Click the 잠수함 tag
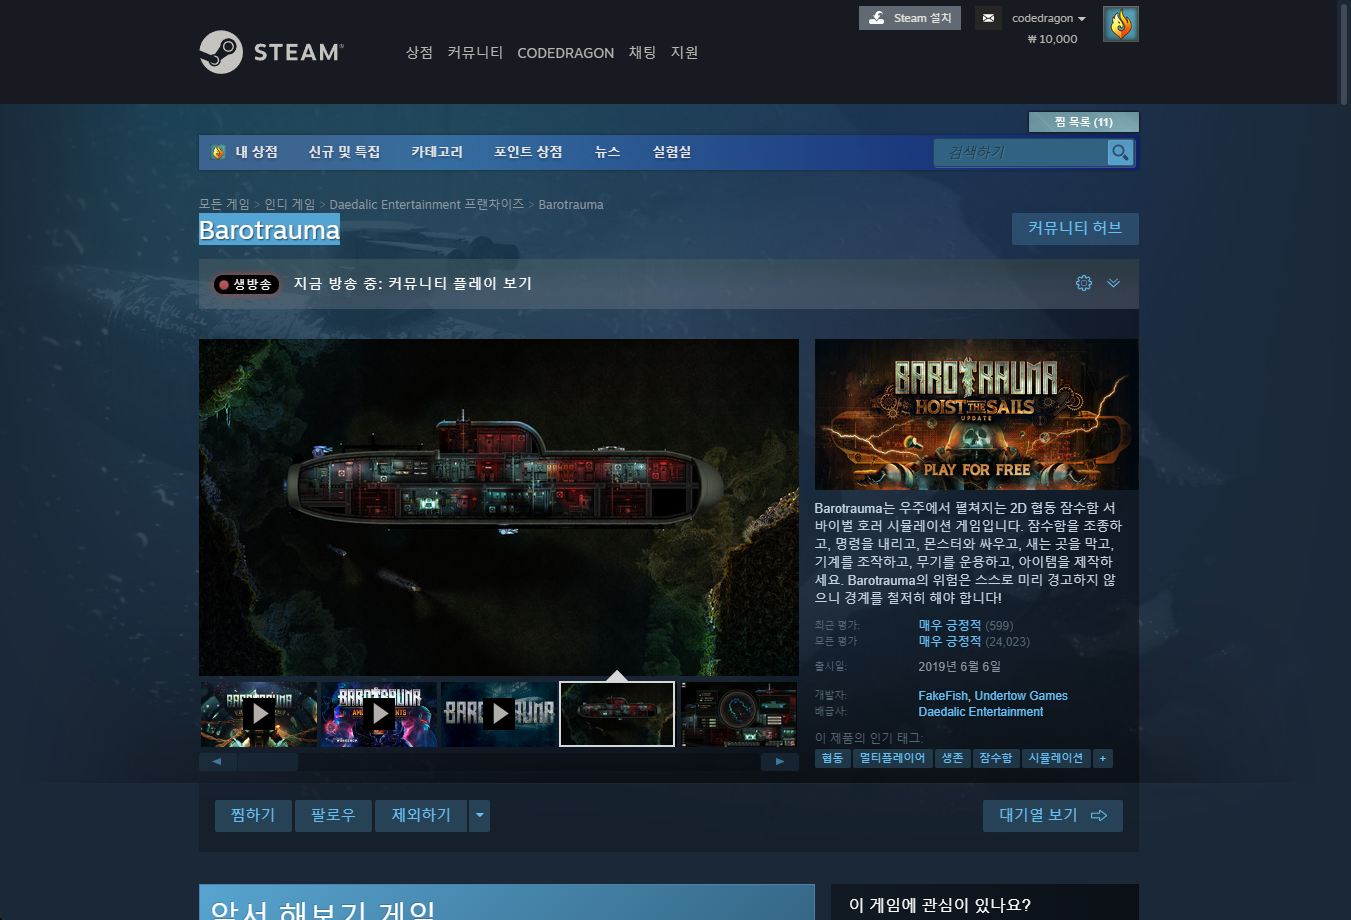The image size is (1351, 920). click(995, 759)
